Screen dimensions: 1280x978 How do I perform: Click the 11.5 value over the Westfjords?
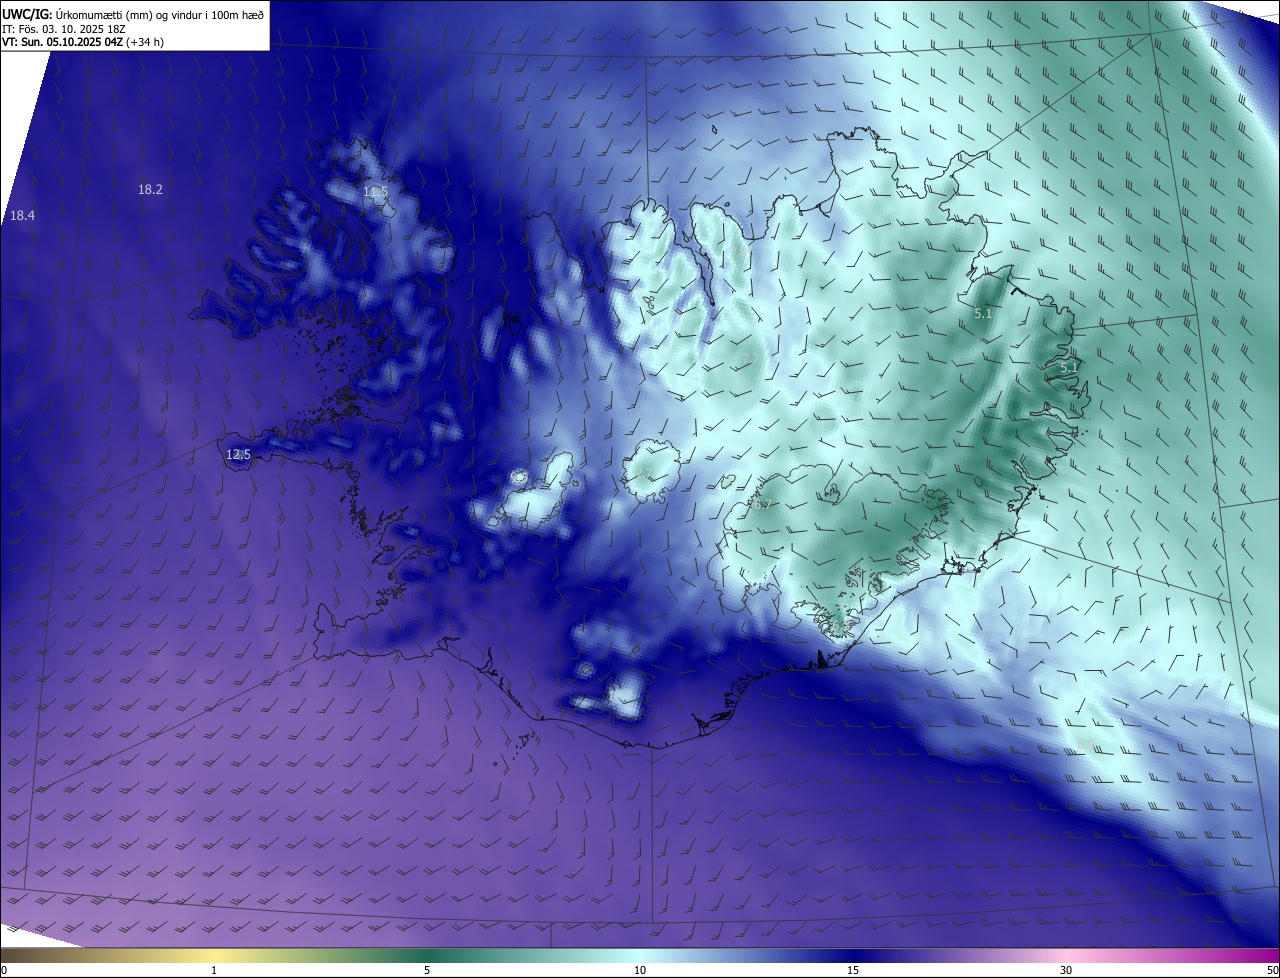click(375, 192)
